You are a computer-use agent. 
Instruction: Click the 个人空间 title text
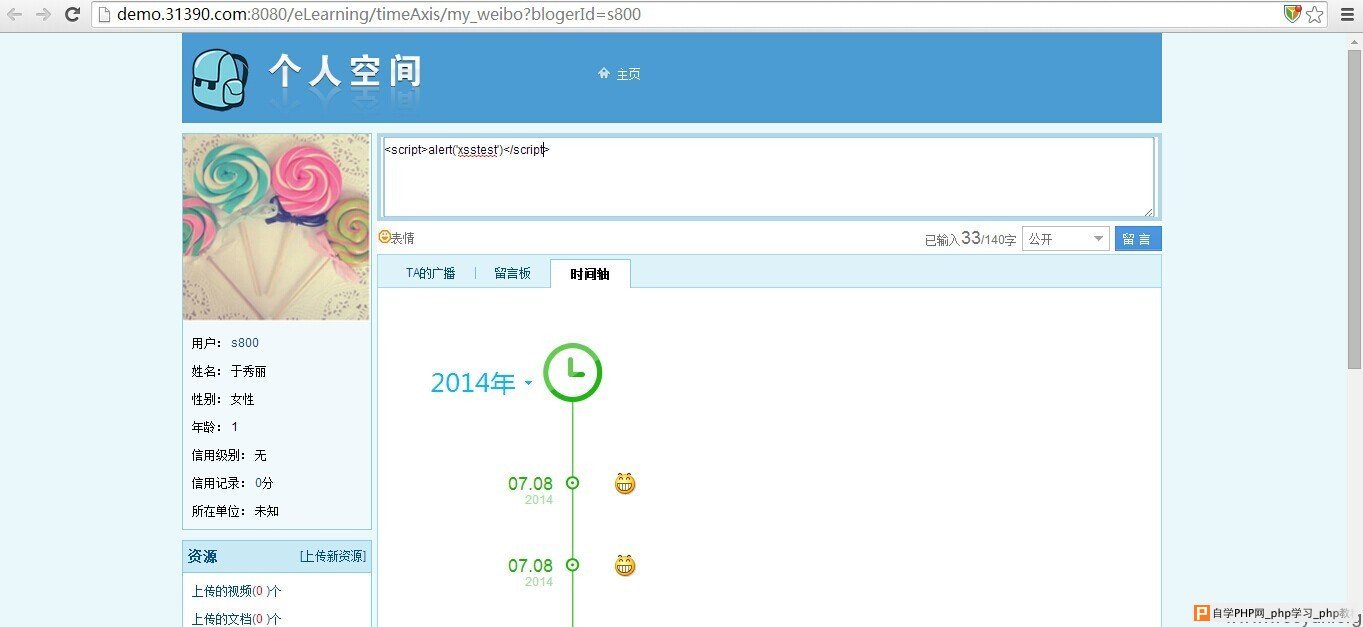click(x=345, y=72)
